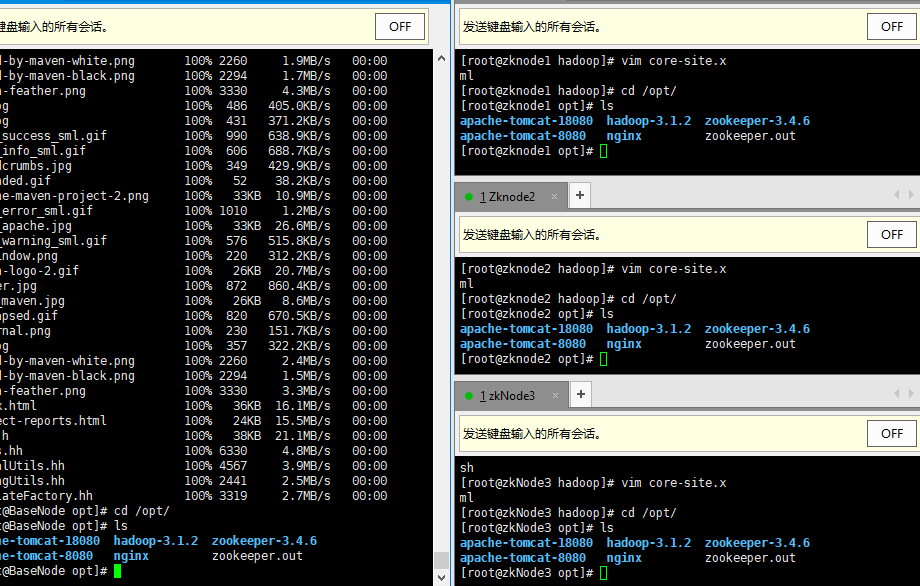Click the BaseNode terminal scrollbar thumb
920x586 pixels.
[441, 560]
